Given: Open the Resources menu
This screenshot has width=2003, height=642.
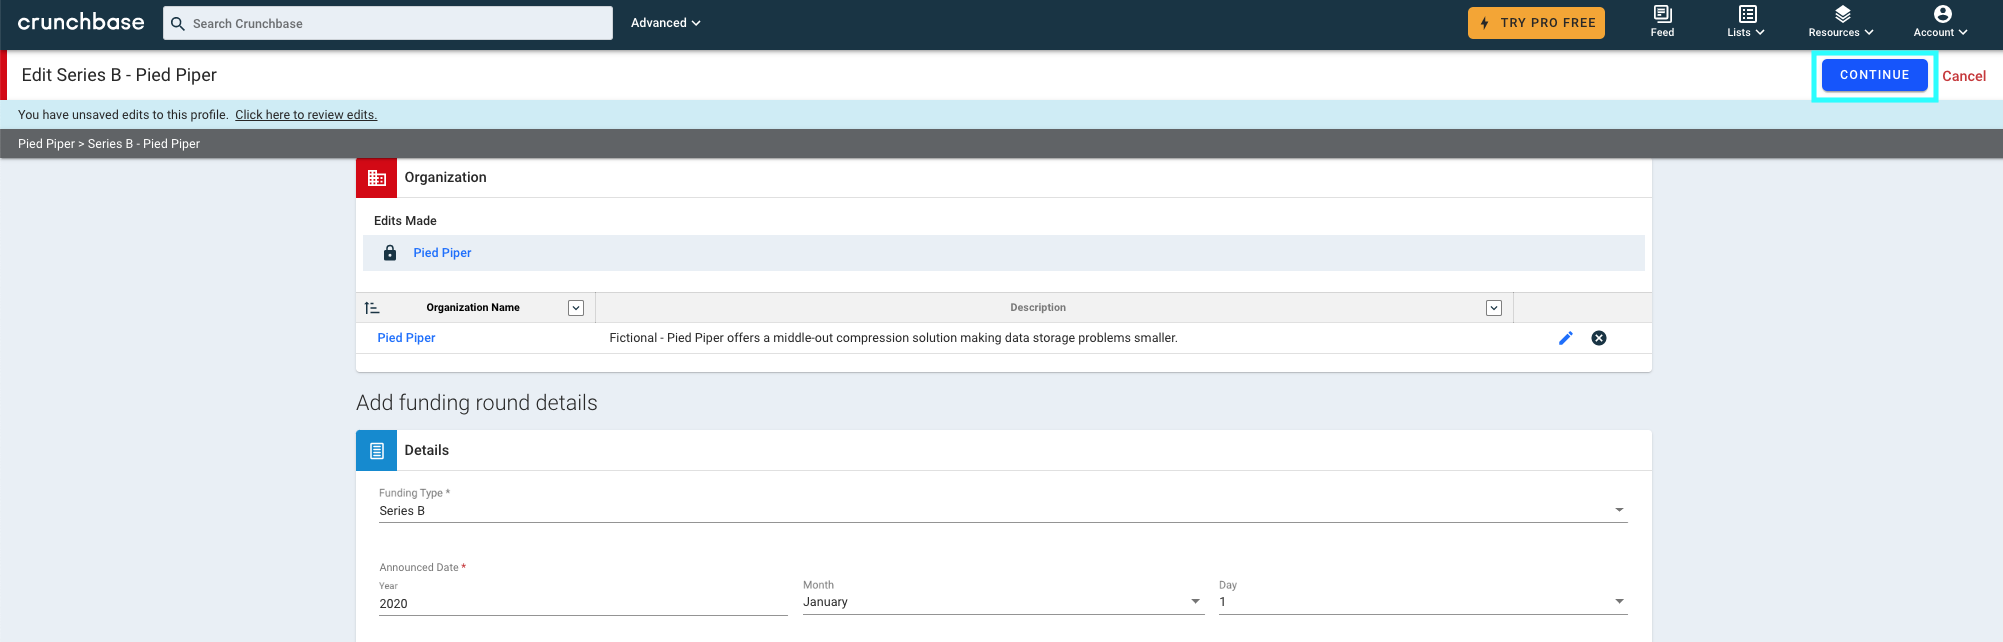Looking at the screenshot, I should (x=1841, y=21).
